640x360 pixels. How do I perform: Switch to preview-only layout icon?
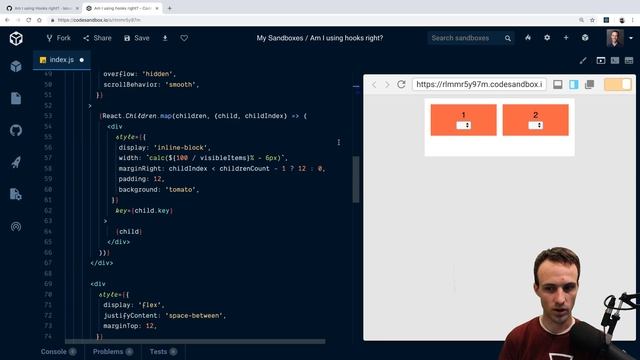coord(600,61)
